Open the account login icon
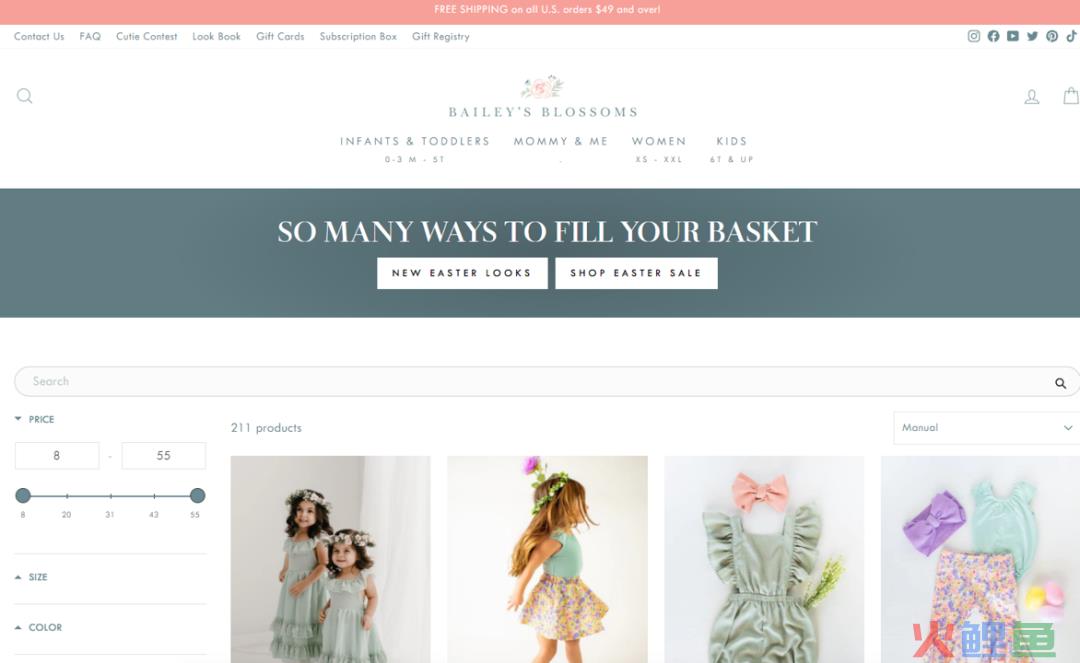Screen dimensions: 1080x663 coord(1031,96)
